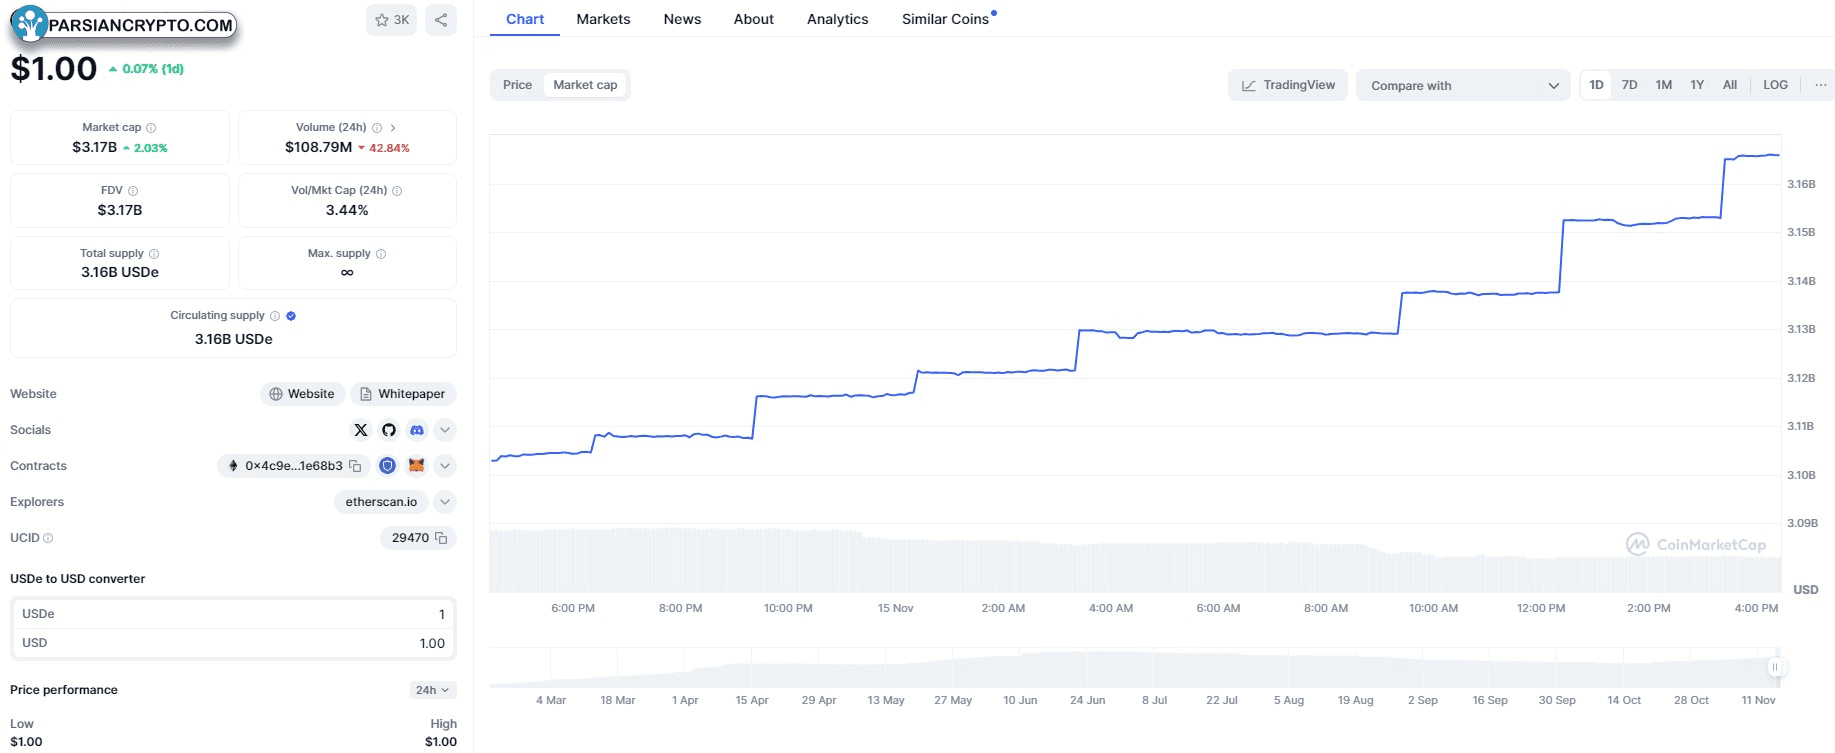1835x753 pixels.
Task: Toggle the LOG scale option
Action: pyautogui.click(x=1775, y=85)
